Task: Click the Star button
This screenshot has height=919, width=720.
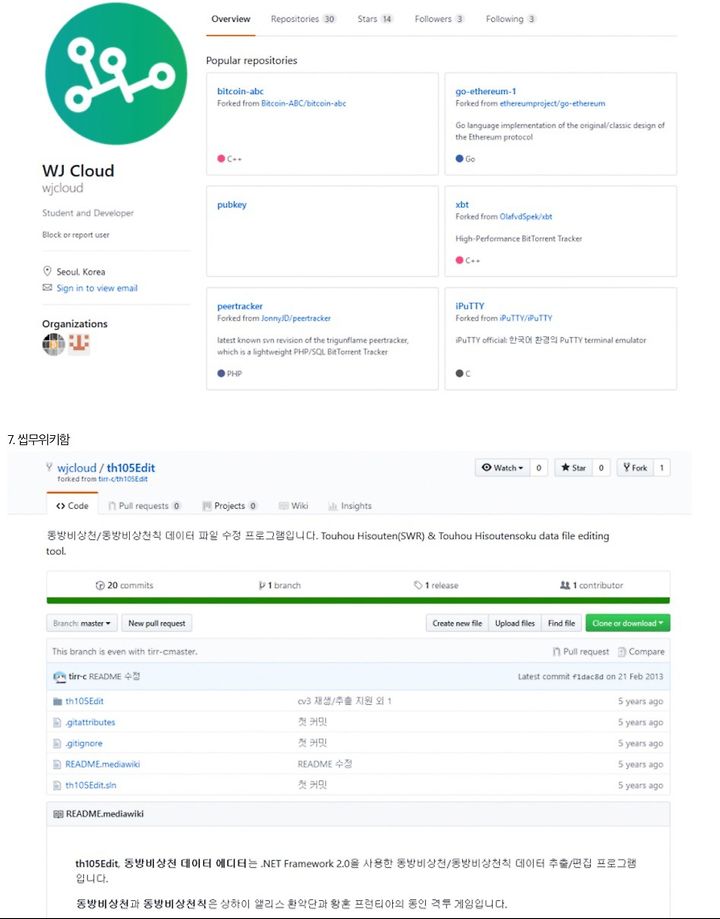Action: pyautogui.click(x=573, y=468)
